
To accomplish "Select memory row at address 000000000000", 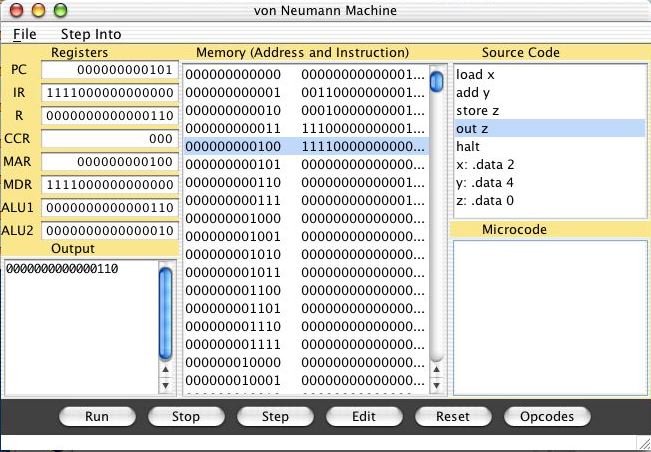I will click(305, 74).
